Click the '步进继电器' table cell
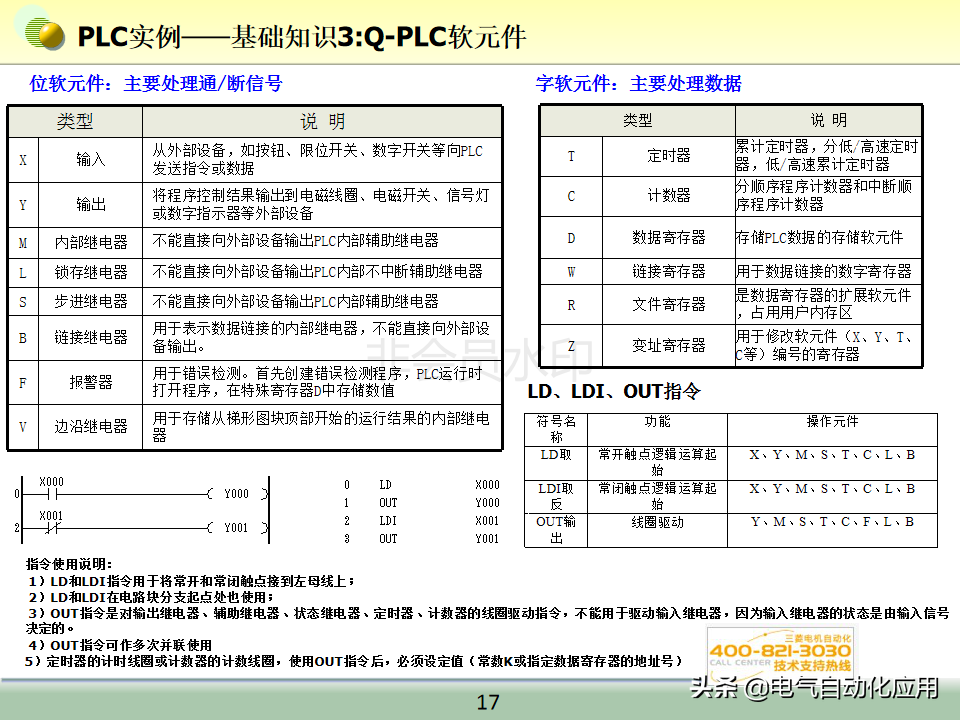Viewport: 960px width, 720px height. coord(91,301)
